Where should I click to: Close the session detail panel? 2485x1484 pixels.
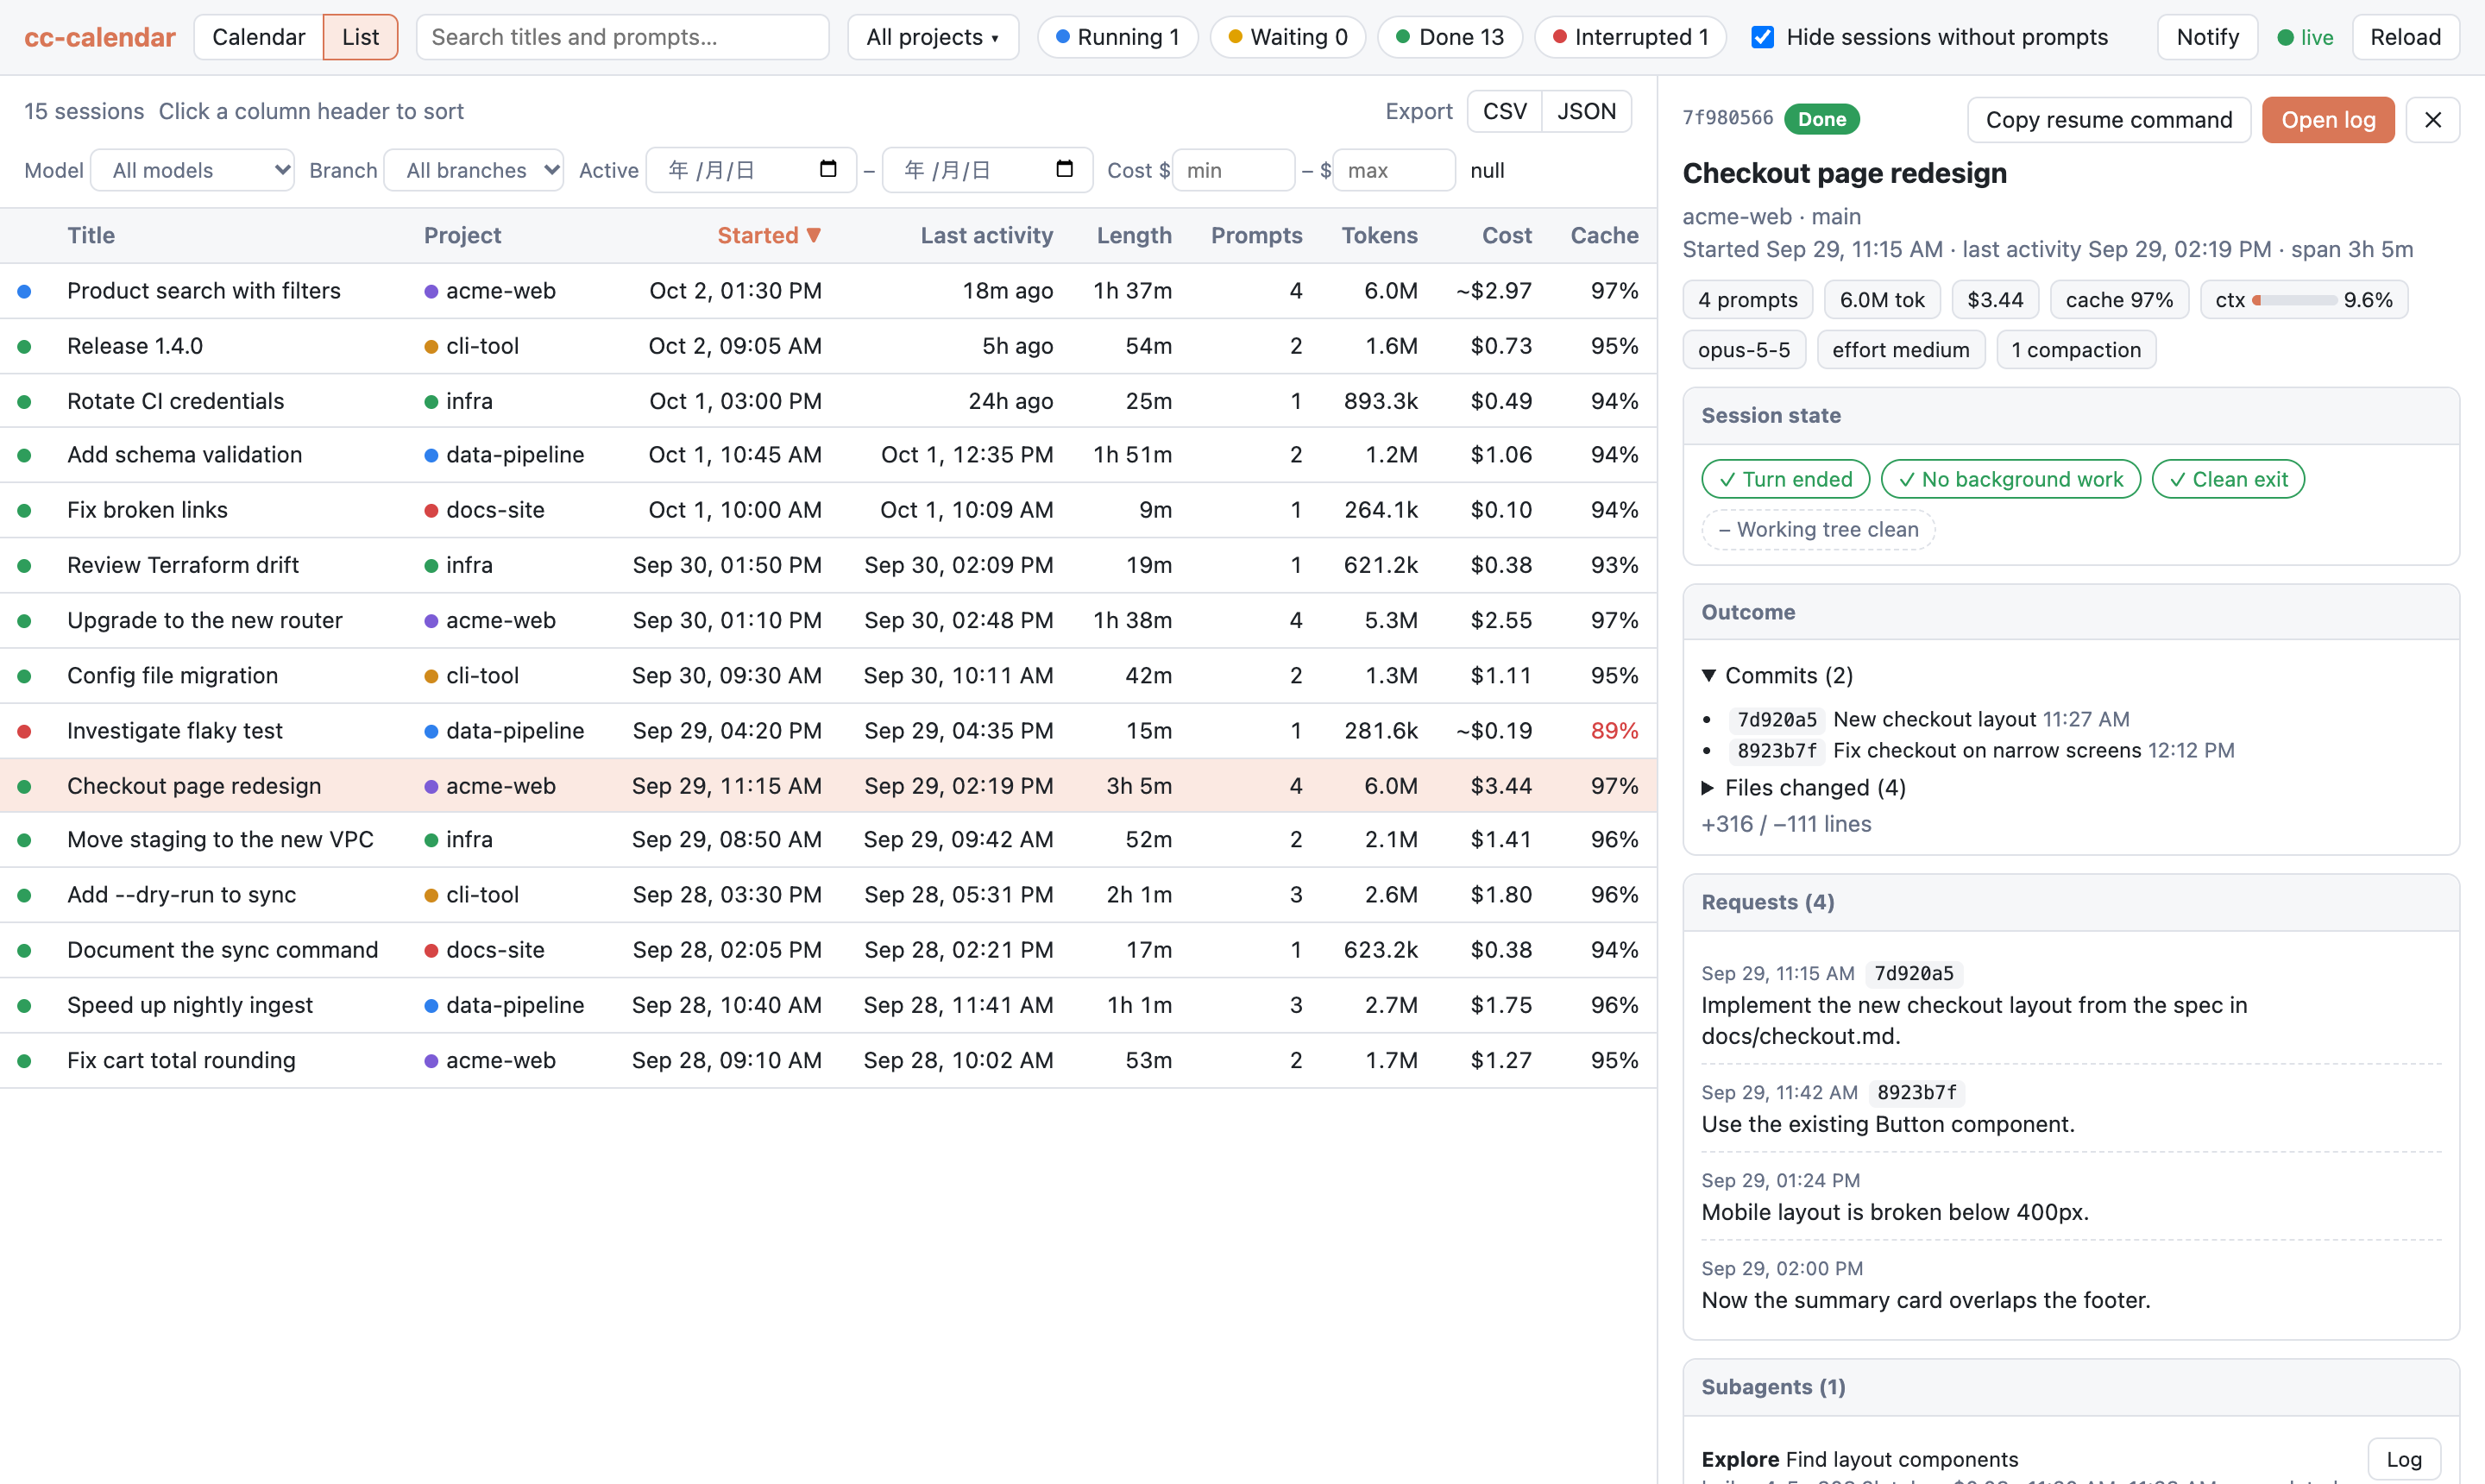[2432, 120]
